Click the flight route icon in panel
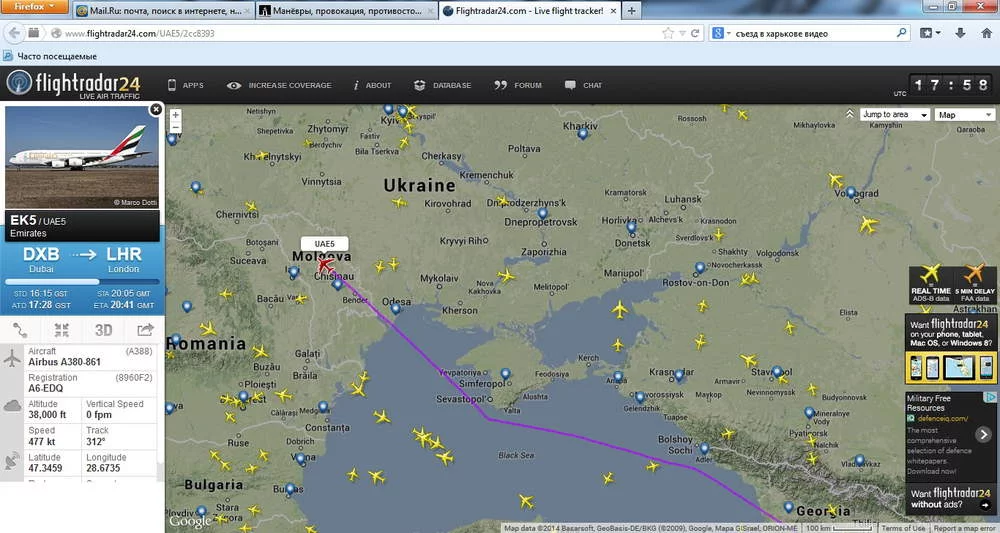1000x533 pixels. [x=20, y=330]
